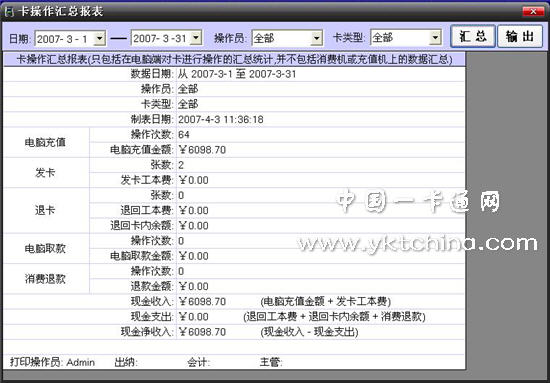
Task: Close the 卡操作汇总报表 window
Action: [x=533, y=12]
